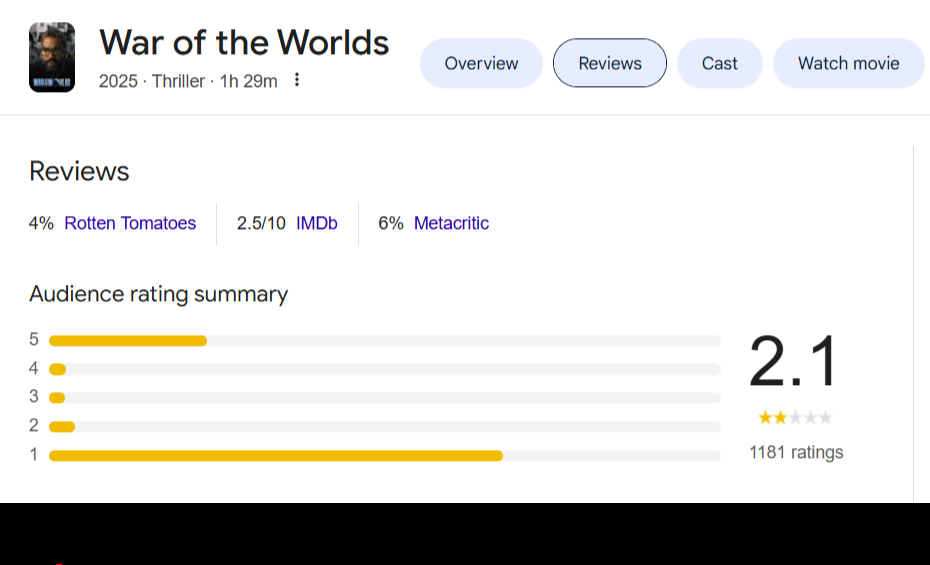The width and height of the screenshot is (930, 565).
Task: Click the War of the Worlds poster thumbnail
Action: 52,57
